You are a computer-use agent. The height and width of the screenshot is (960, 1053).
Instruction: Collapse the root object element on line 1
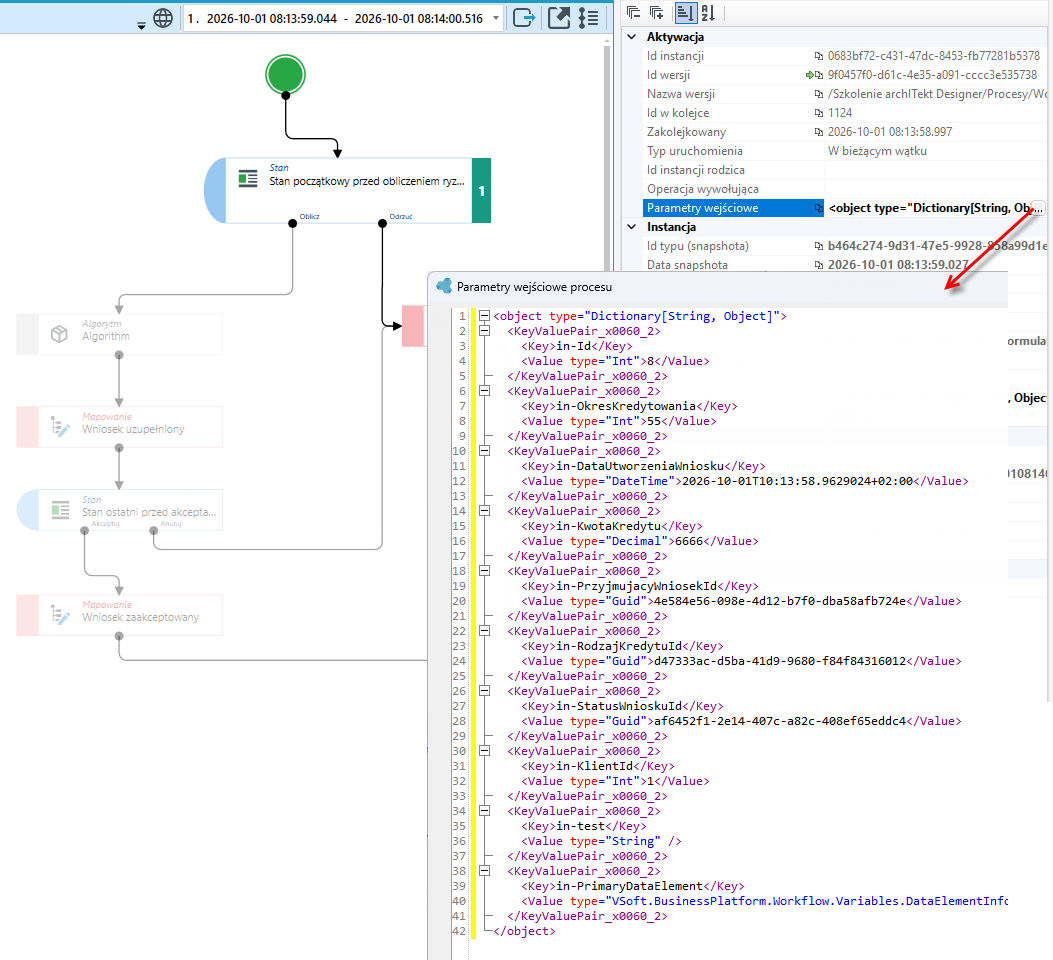(484, 316)
